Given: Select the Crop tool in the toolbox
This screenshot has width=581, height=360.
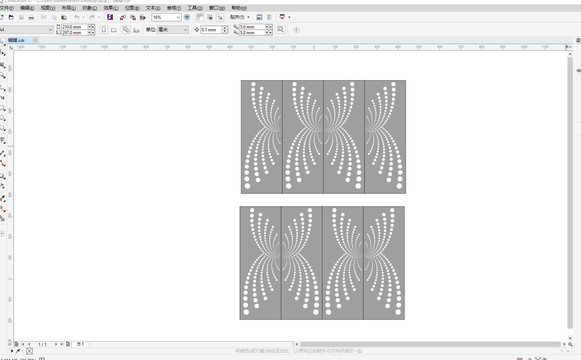Looking at the screenshot, I should pos(2,65).
